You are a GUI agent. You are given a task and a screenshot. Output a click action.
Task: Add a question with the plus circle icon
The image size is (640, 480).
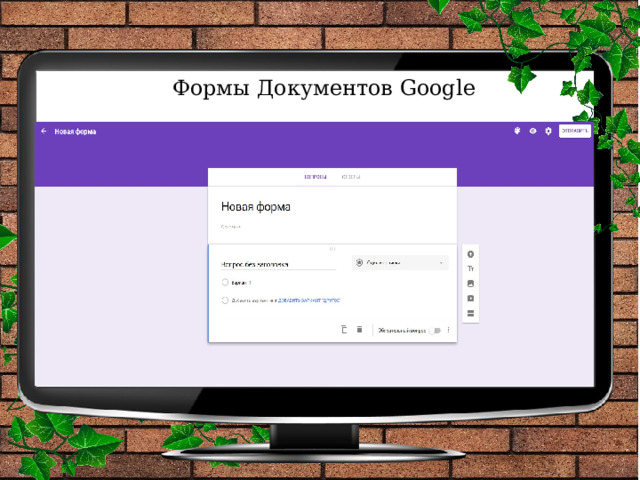(x=471, y=254)
